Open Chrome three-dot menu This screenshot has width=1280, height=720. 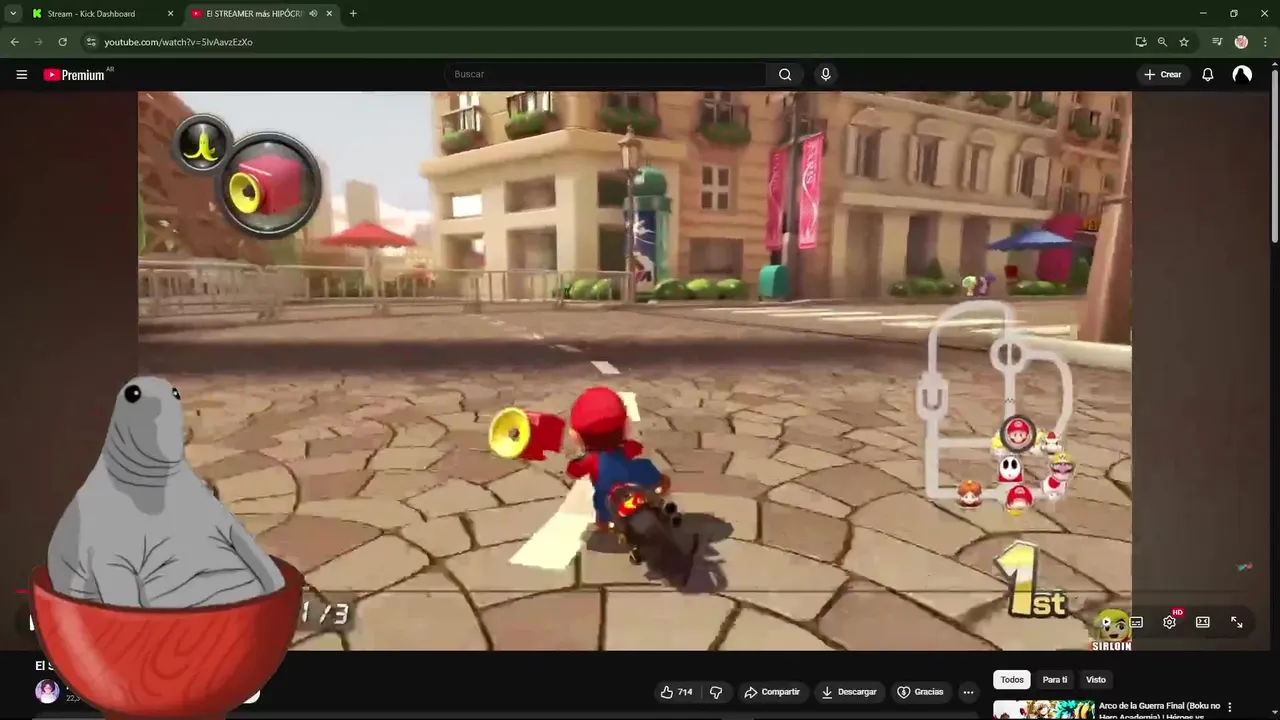(x=1265, y=42)
